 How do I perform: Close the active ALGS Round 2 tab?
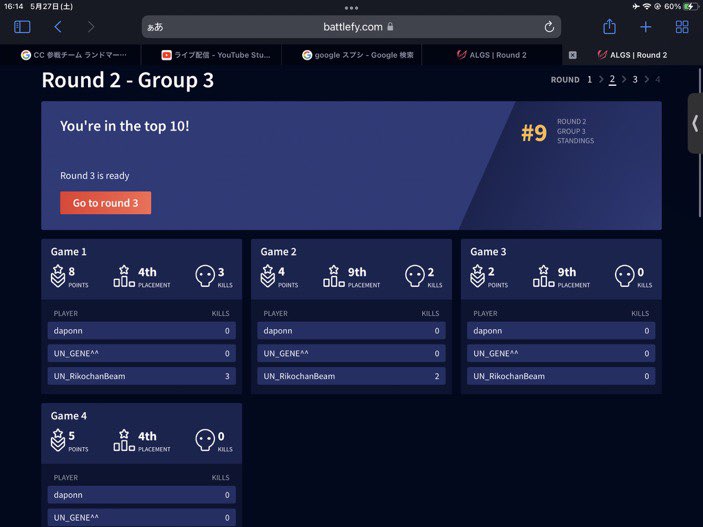pos(573,55)
